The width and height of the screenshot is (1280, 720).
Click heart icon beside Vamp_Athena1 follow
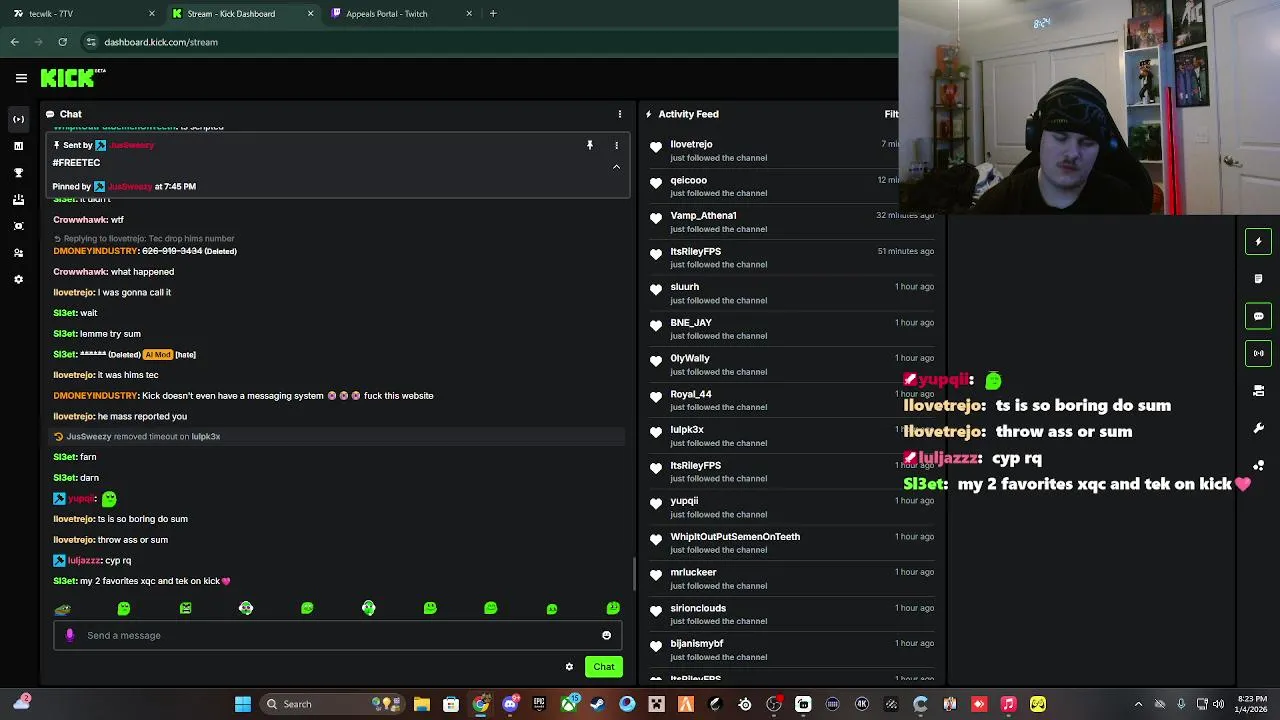click(656, 218)
